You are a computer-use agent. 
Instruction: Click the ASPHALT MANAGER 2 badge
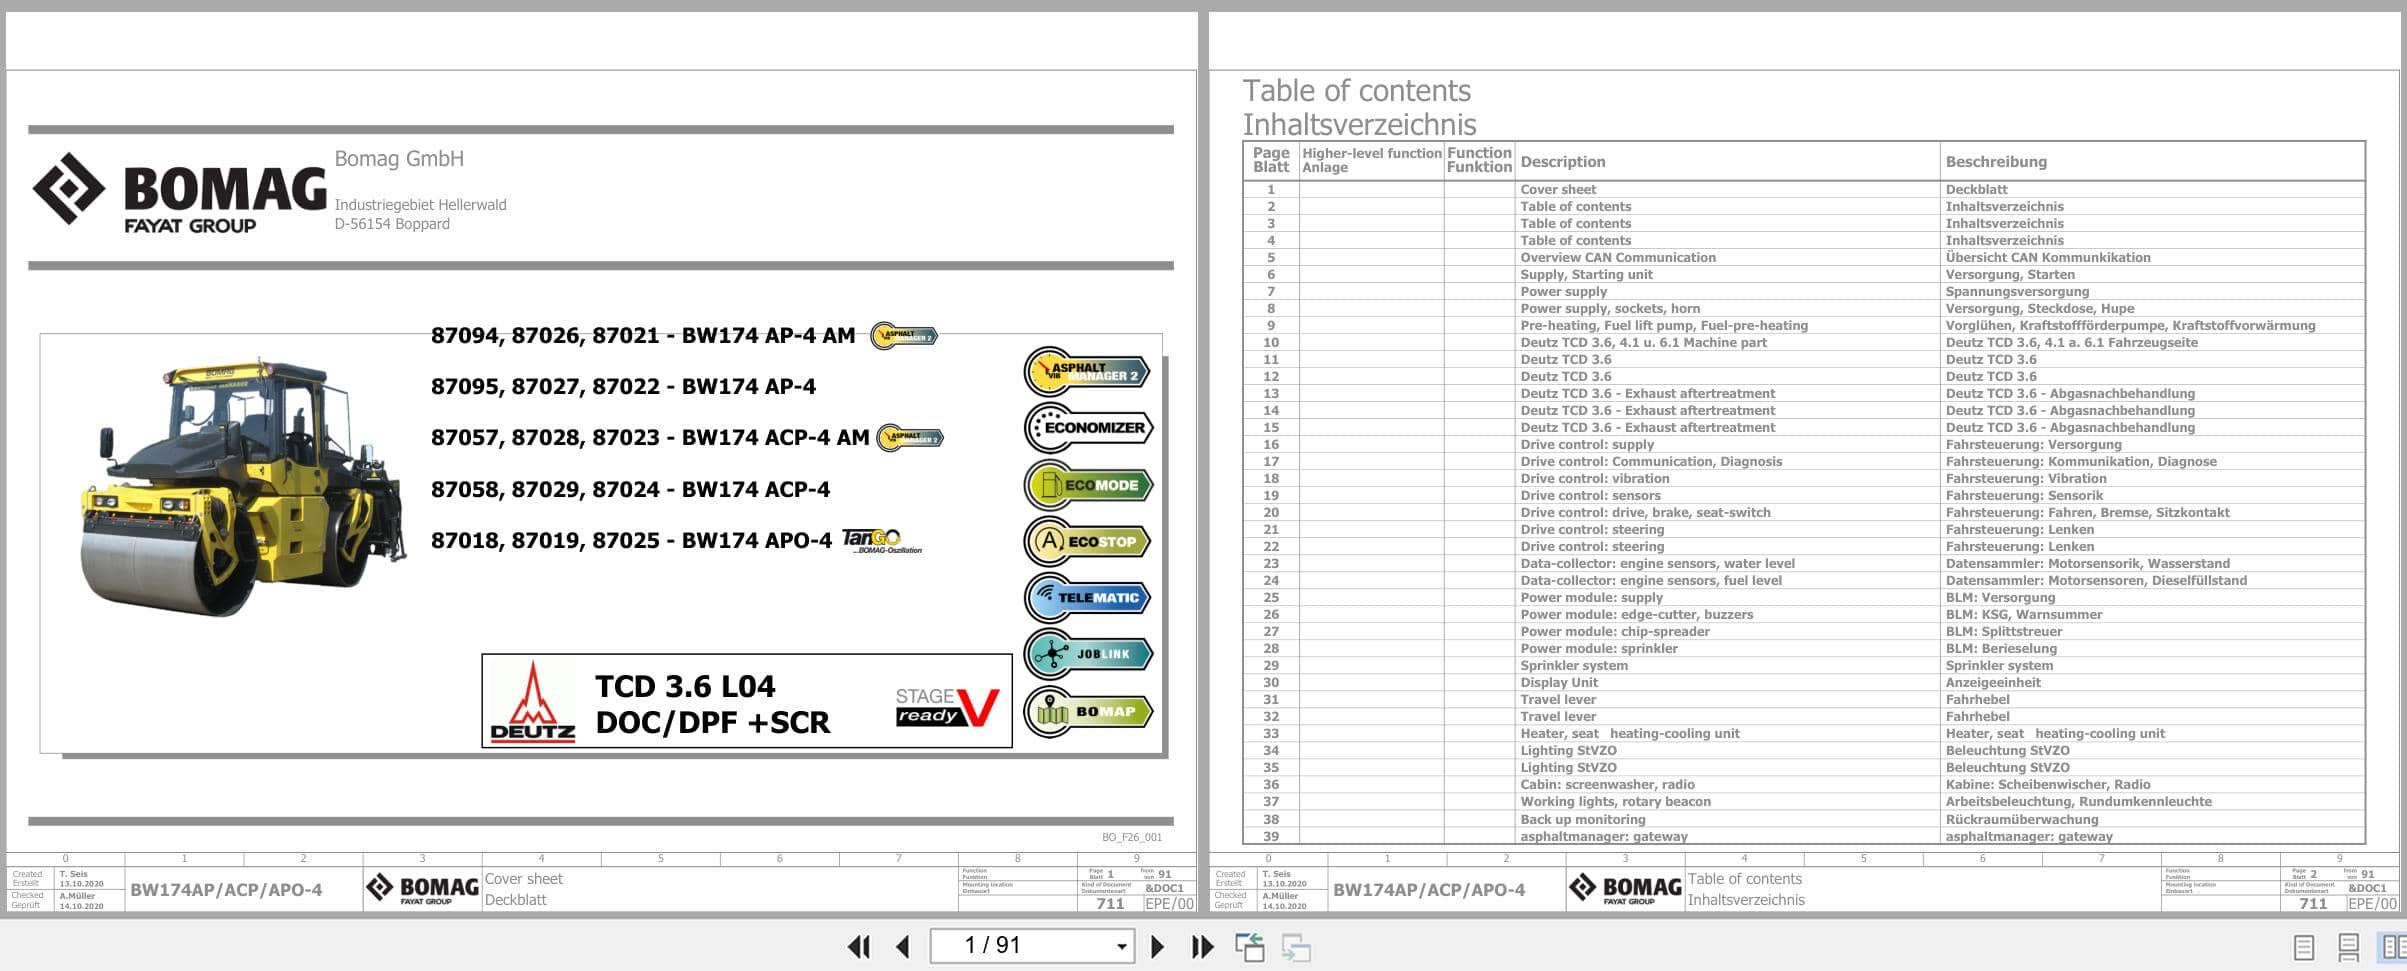point(1089,371)
